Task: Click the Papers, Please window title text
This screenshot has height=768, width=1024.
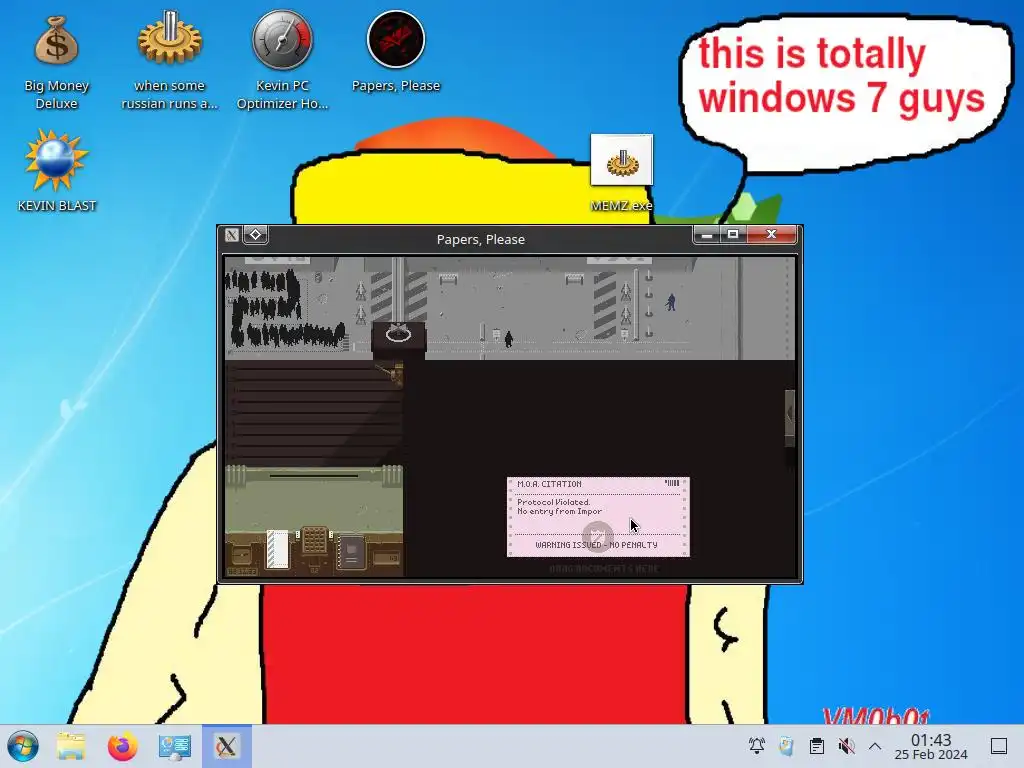Action: click(x=481, y=240)
